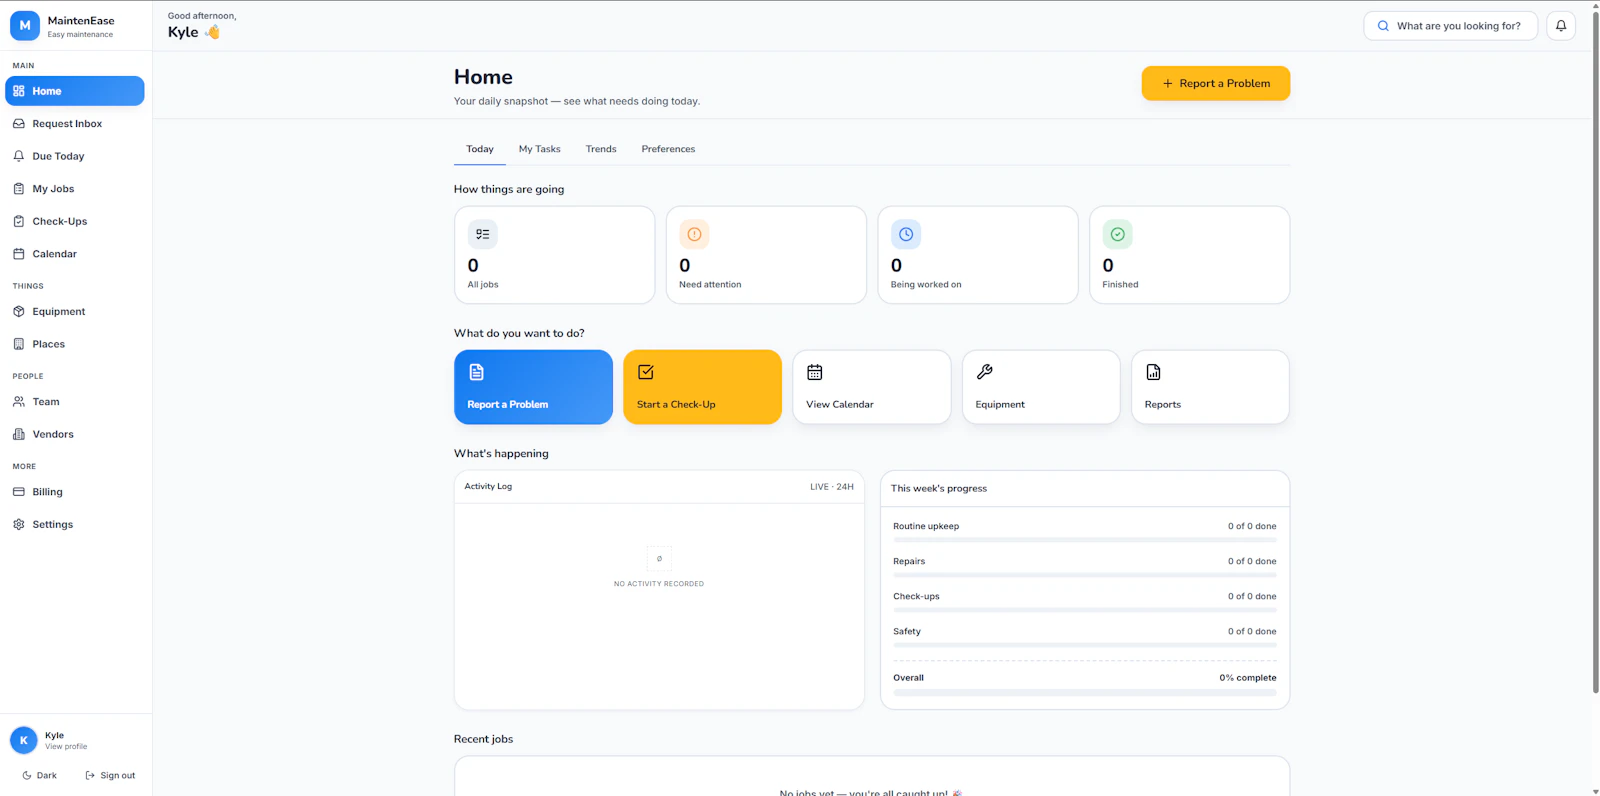This screenshot has height=796, width=1600.
Task: Open Vendors from sidebar
Action: (75, 434)
